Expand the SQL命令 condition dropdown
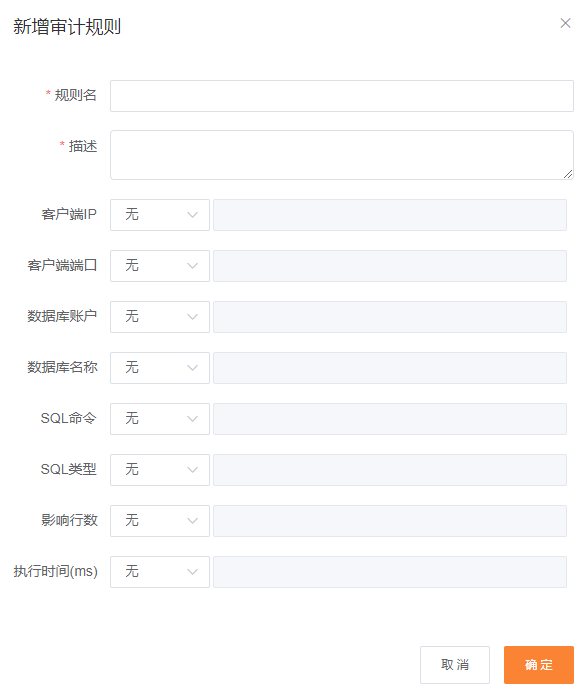The height and width of the screenshot is (699, 579). (160, 419)
